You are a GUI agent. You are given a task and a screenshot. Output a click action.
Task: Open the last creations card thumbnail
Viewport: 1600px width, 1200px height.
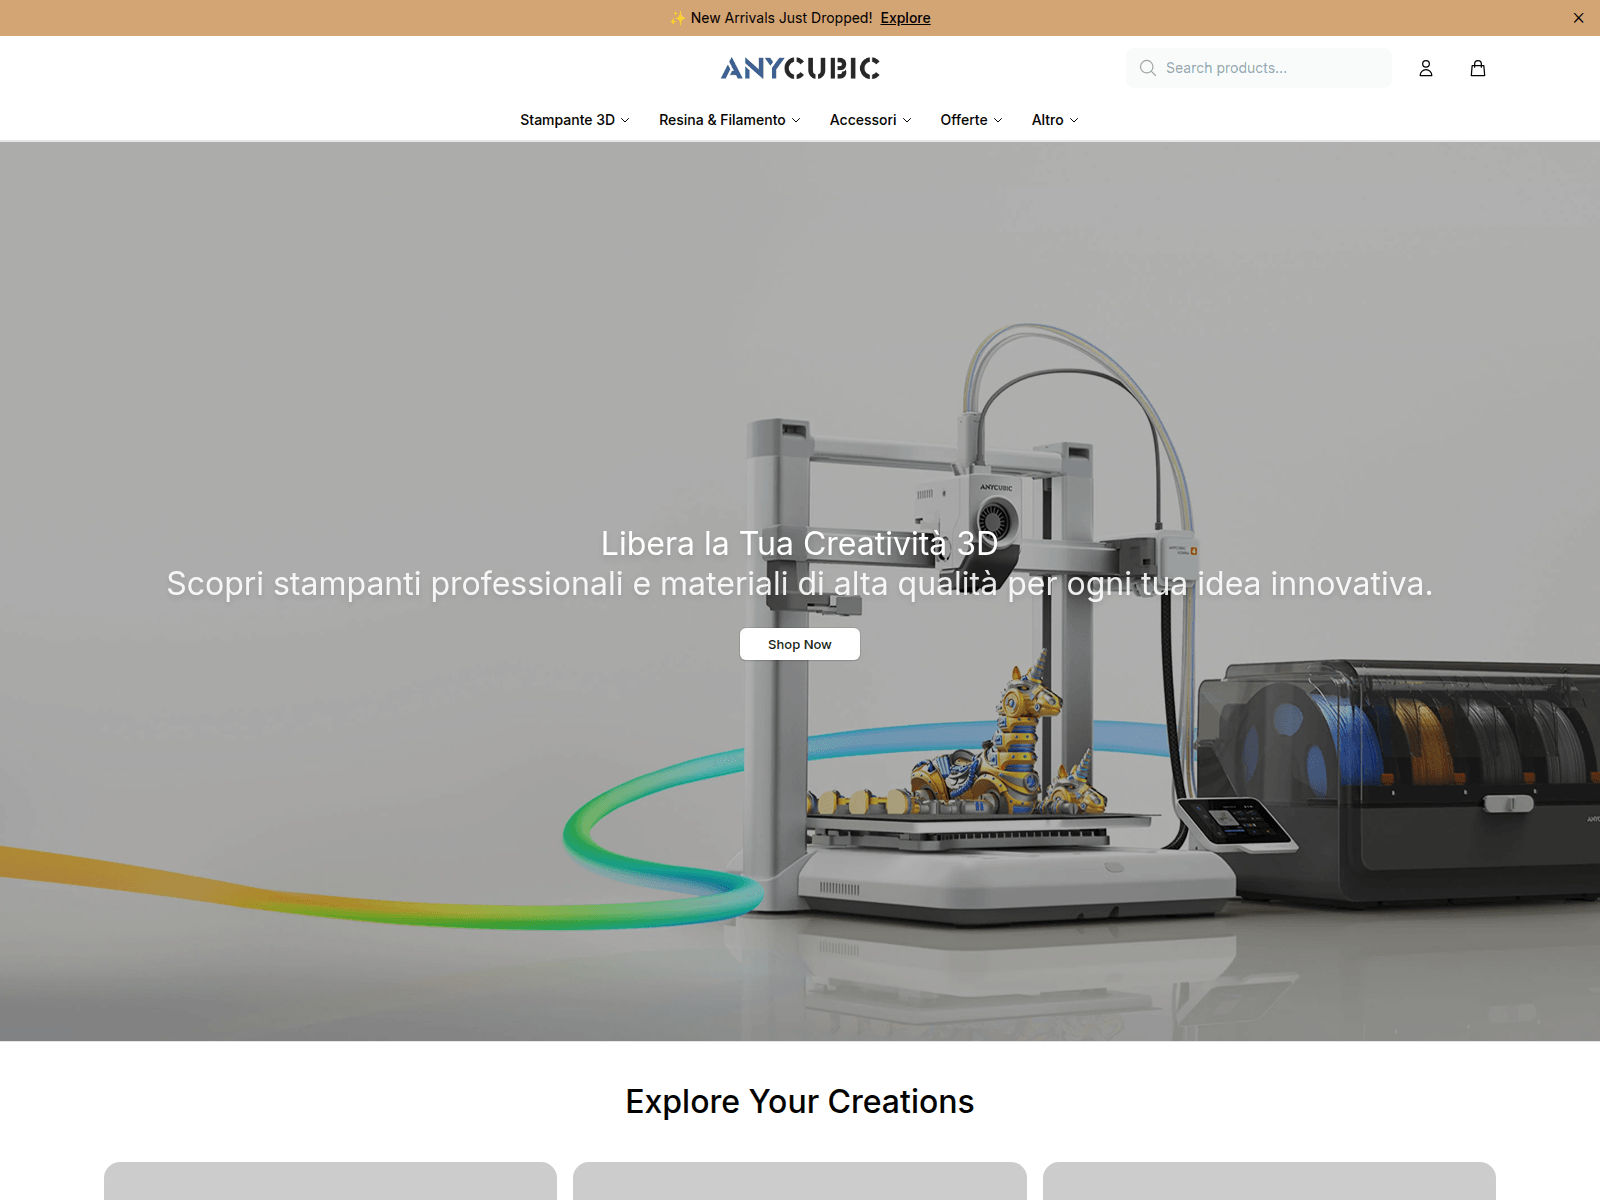coord(1269,1181)
